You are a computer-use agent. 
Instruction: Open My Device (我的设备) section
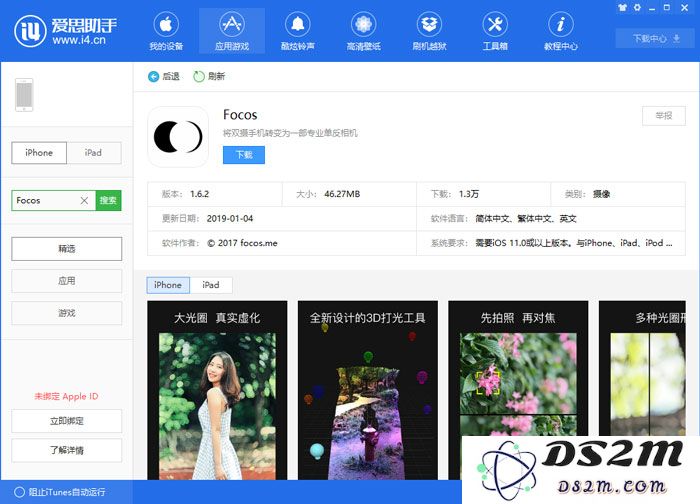click(166, 31)
